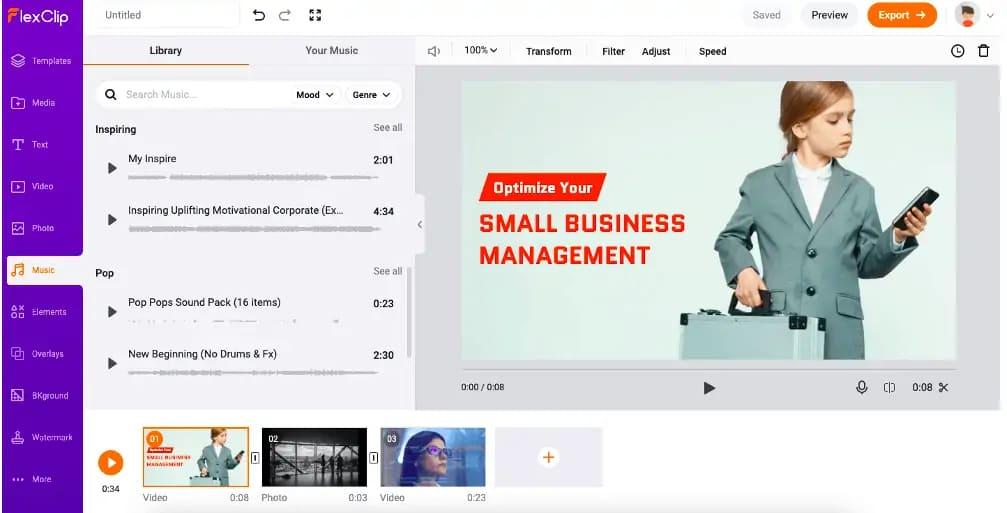The width and height of the screenshot is (1007, 513).
Task: Click the video preview progress bar
Action: [x=708, y=369]
